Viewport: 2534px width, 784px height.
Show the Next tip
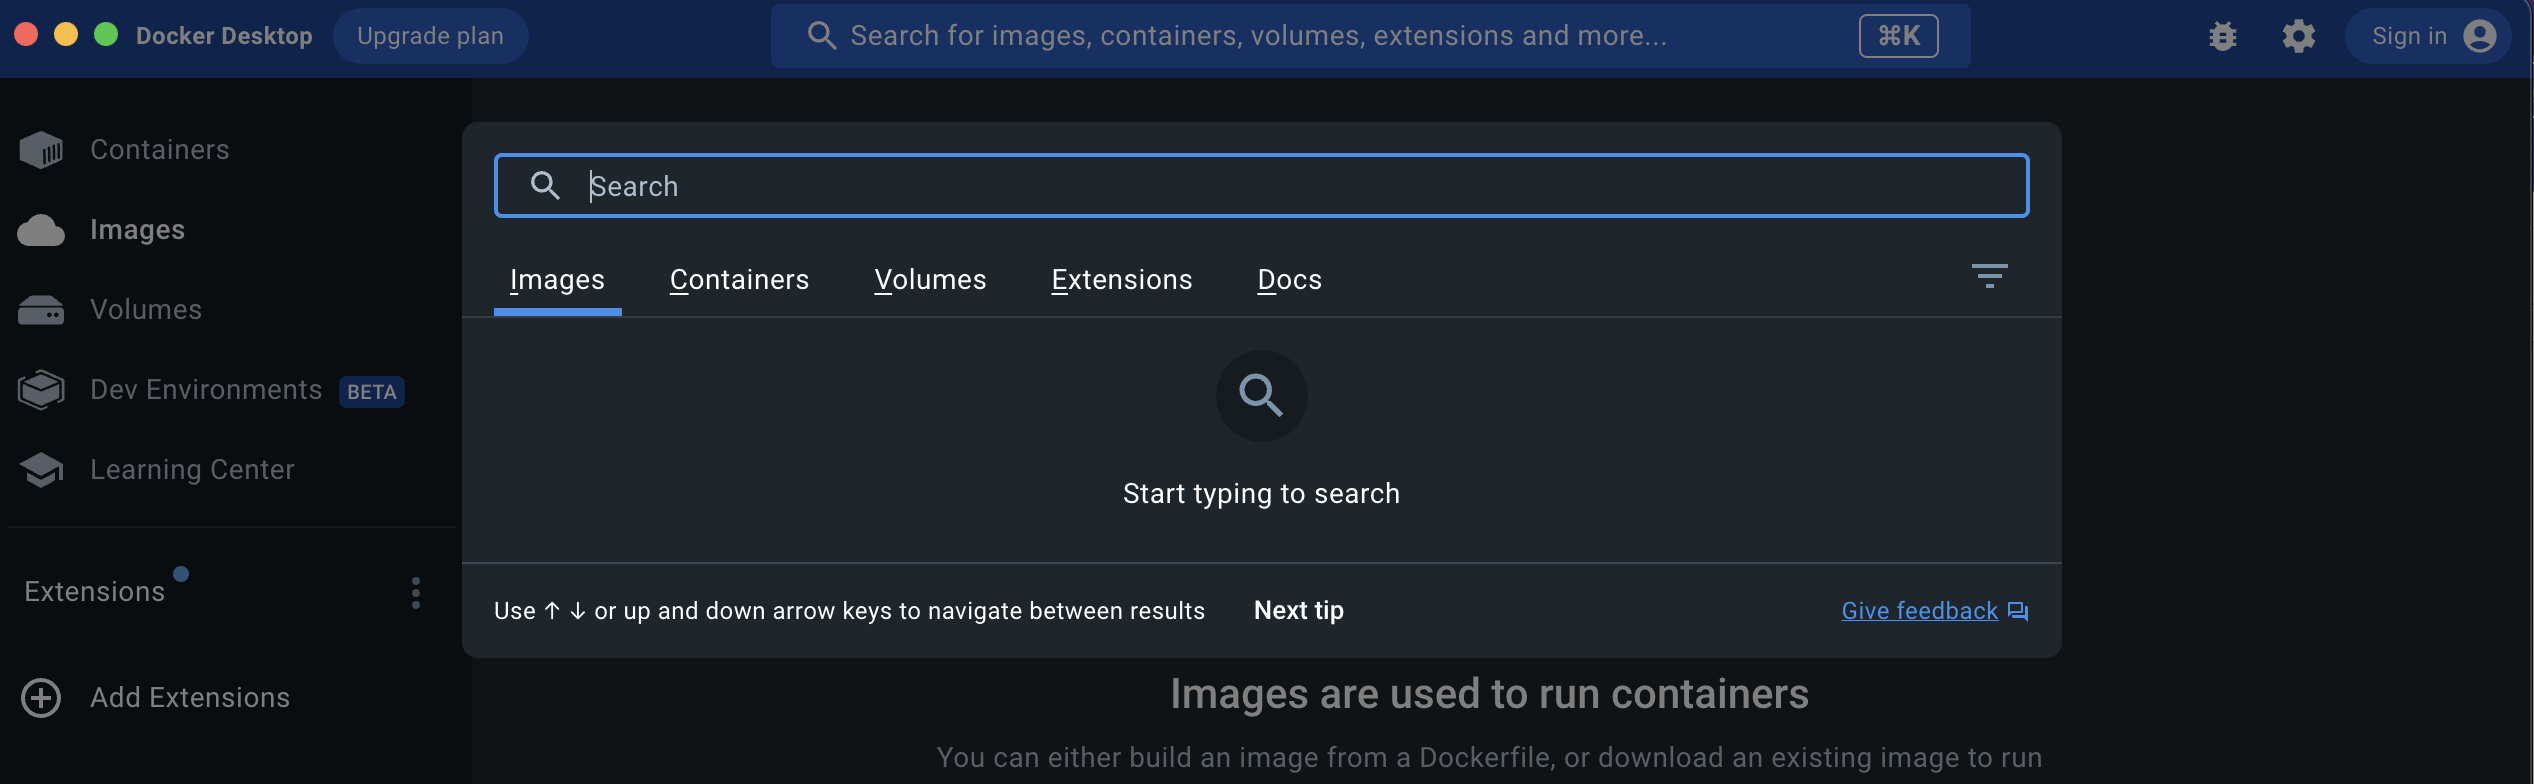(1298, 610)
